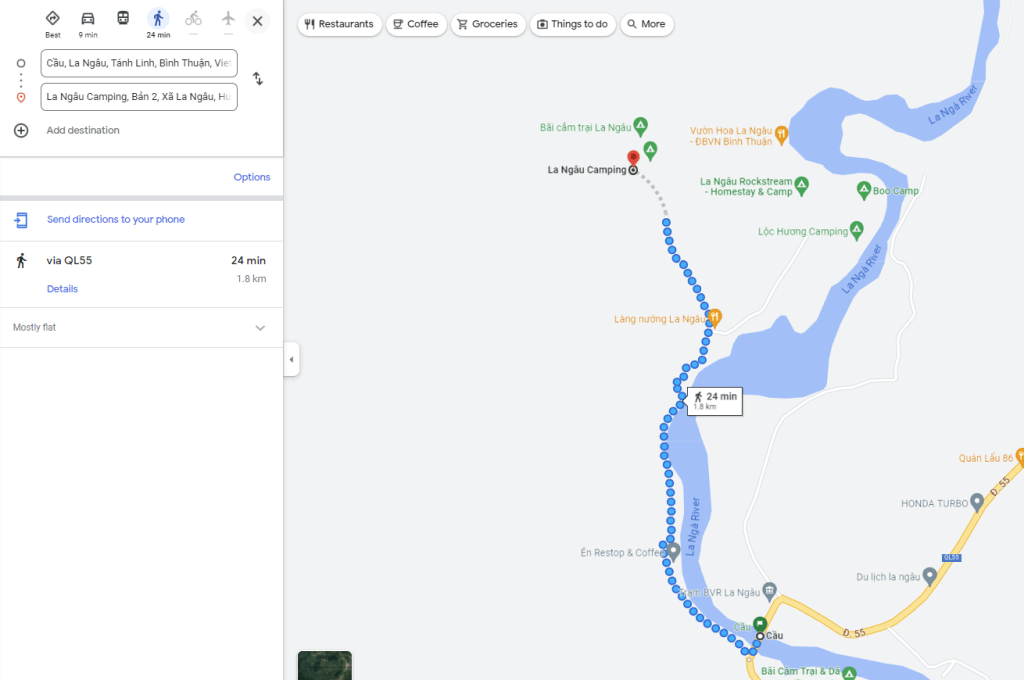Image resolution: width=1024 pixels, height=680 pixels.
Task: Open the More categories chip
Action: tap(646, 24)
